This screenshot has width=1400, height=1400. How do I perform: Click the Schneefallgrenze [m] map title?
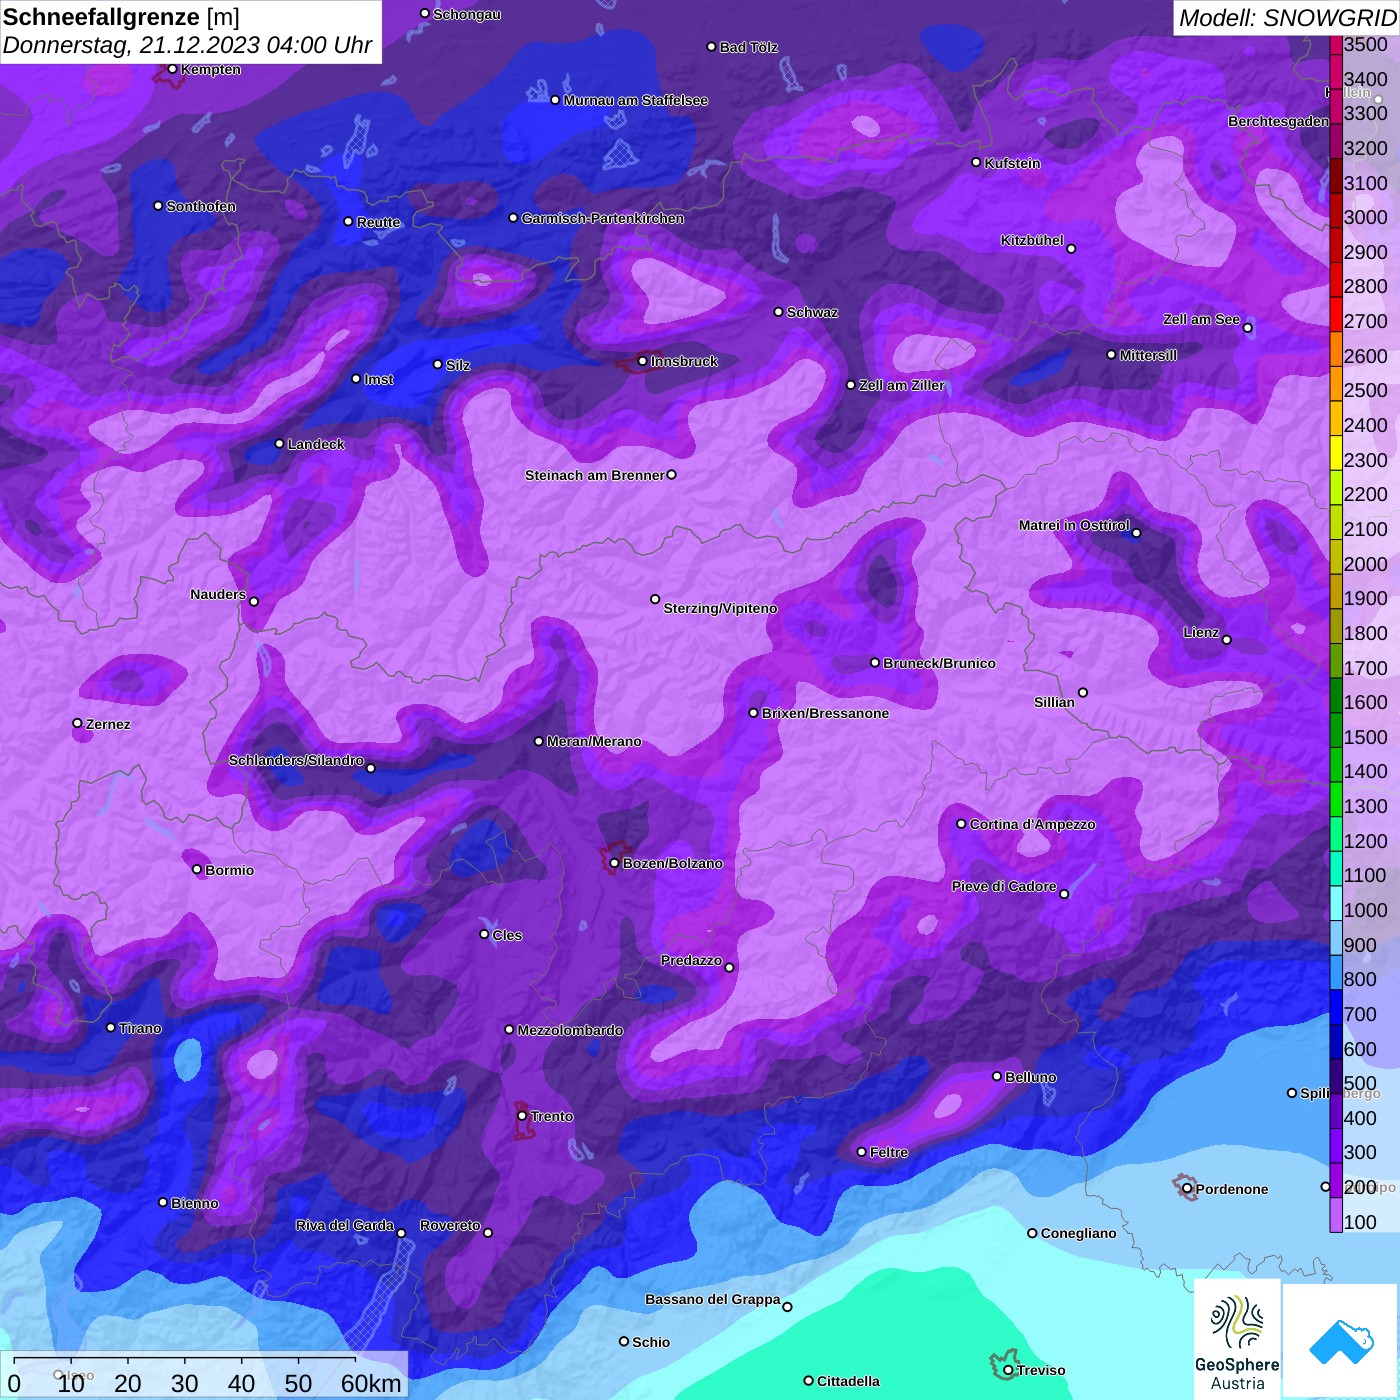point(121,17)
